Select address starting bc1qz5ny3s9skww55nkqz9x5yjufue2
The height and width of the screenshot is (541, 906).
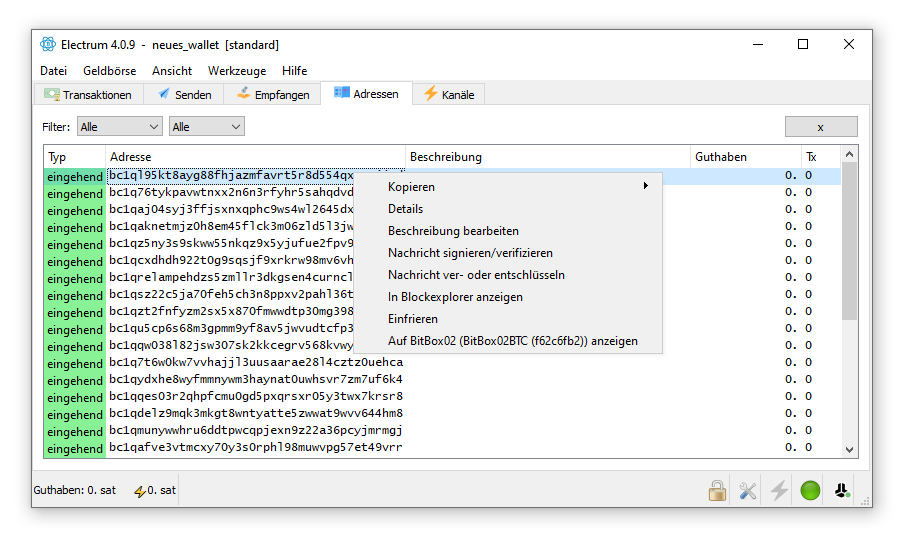pyautogui.click(x=231, y=243)
